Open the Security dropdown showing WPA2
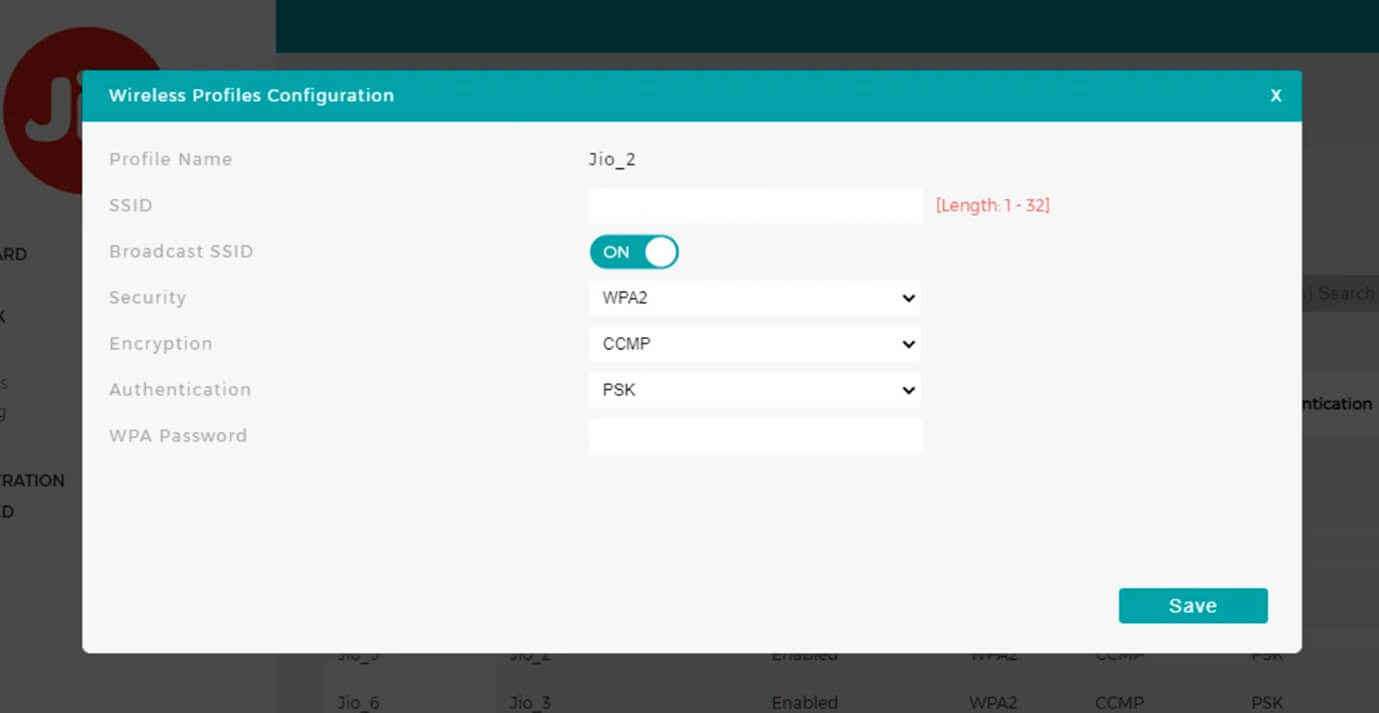The width and height of the screenshot is (1379, 713). (x=754, y=298)
